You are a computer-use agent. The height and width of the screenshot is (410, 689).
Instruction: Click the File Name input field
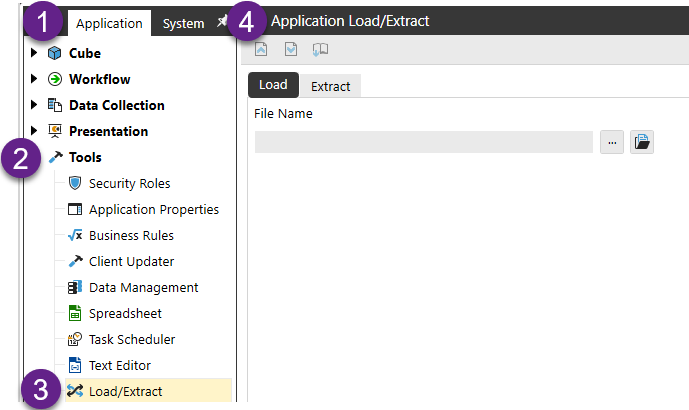coord(423,142)
